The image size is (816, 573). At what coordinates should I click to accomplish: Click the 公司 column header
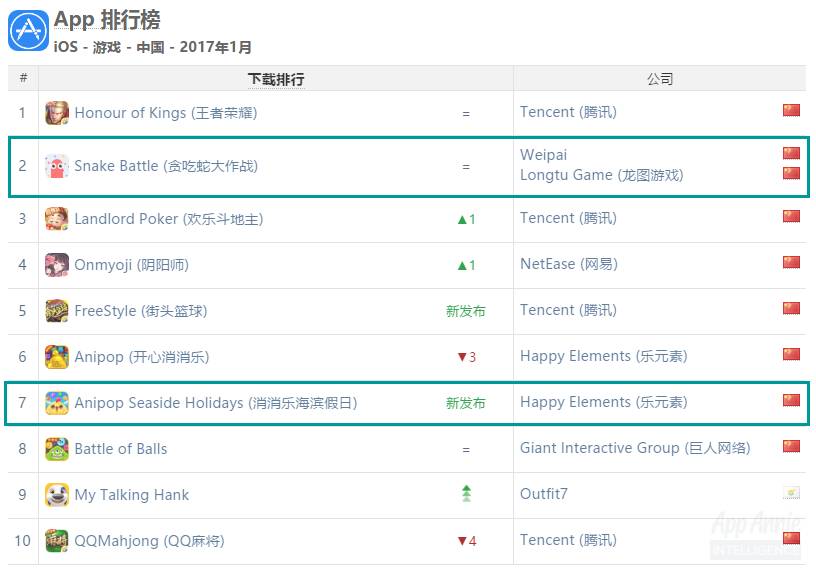[x=660, y=79]
